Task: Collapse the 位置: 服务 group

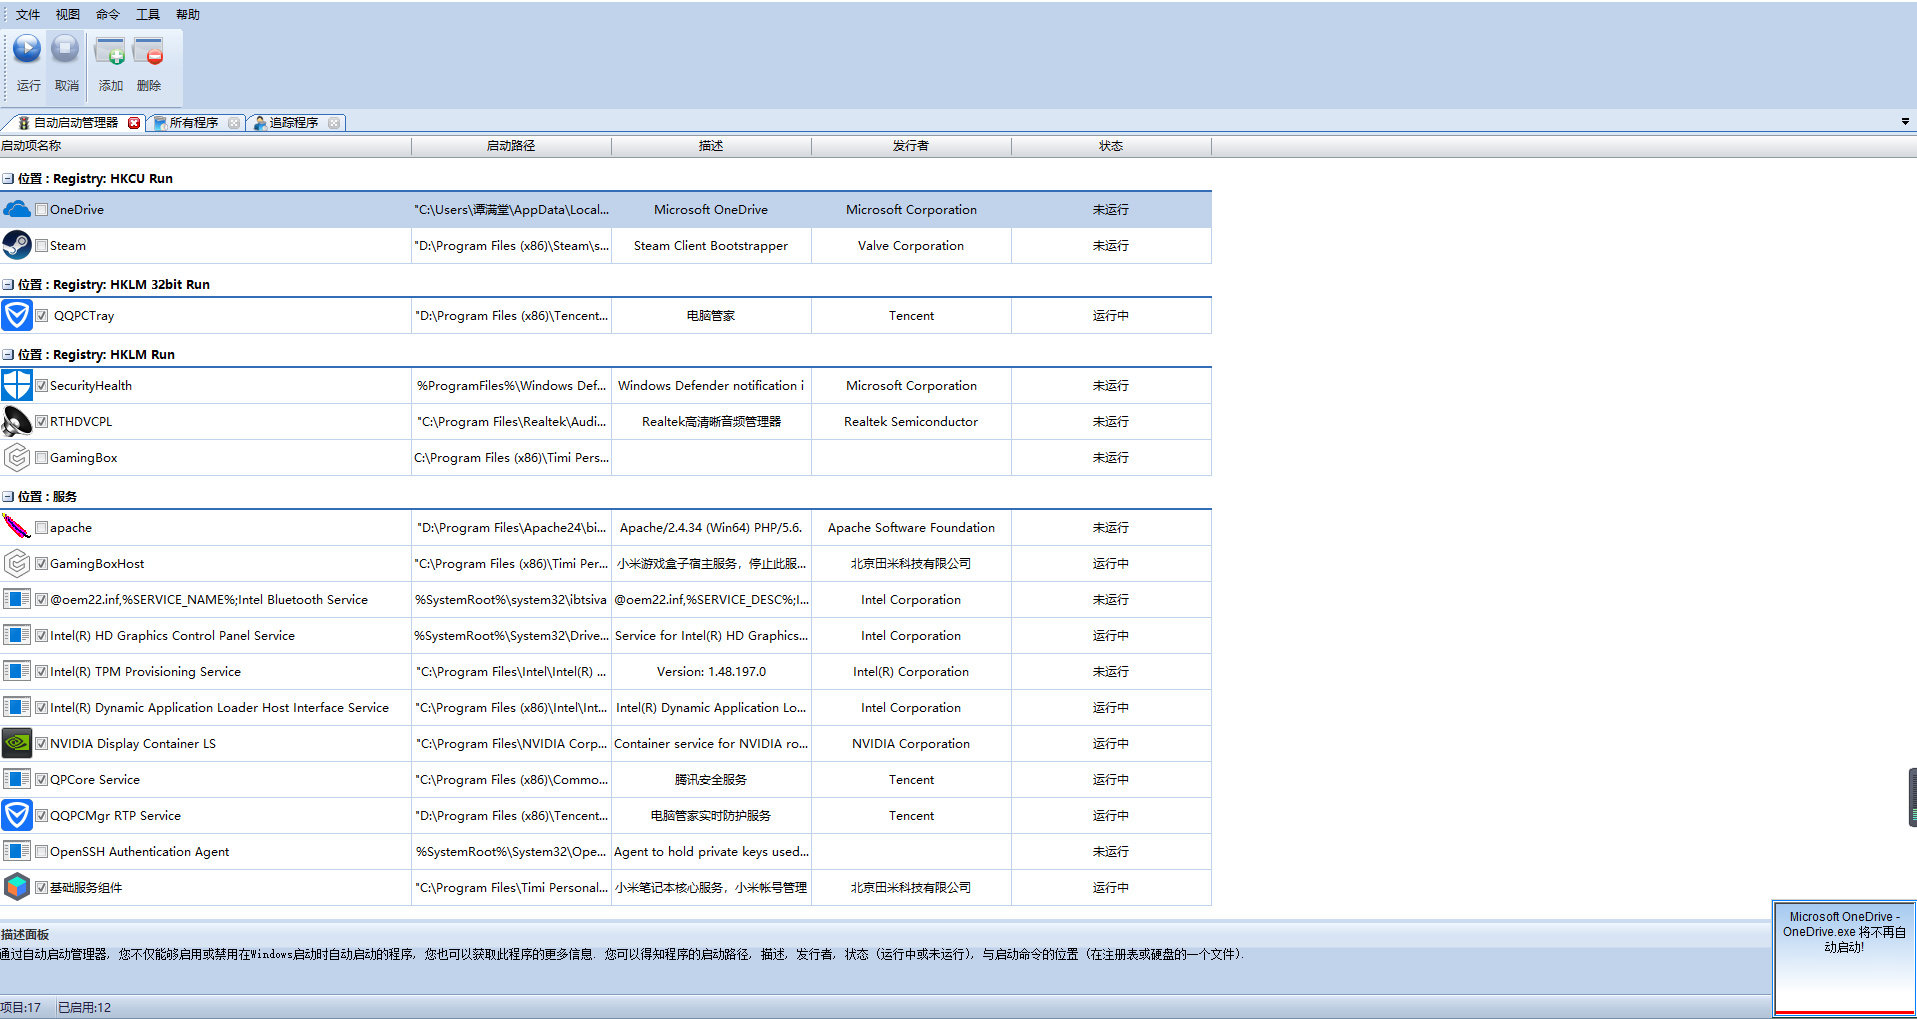Action: 8,497
